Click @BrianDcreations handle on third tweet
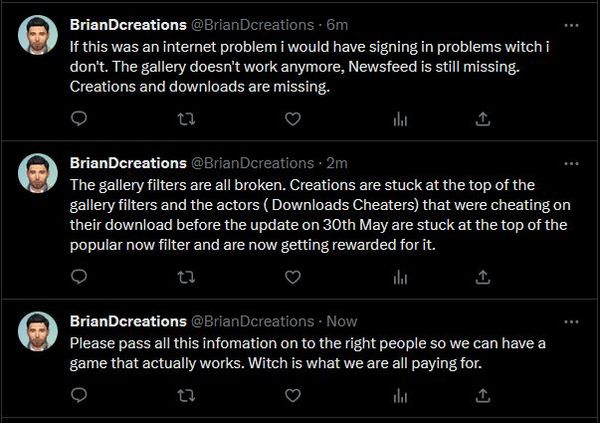Screen dimensions: 600x423 tap(252, 322)
